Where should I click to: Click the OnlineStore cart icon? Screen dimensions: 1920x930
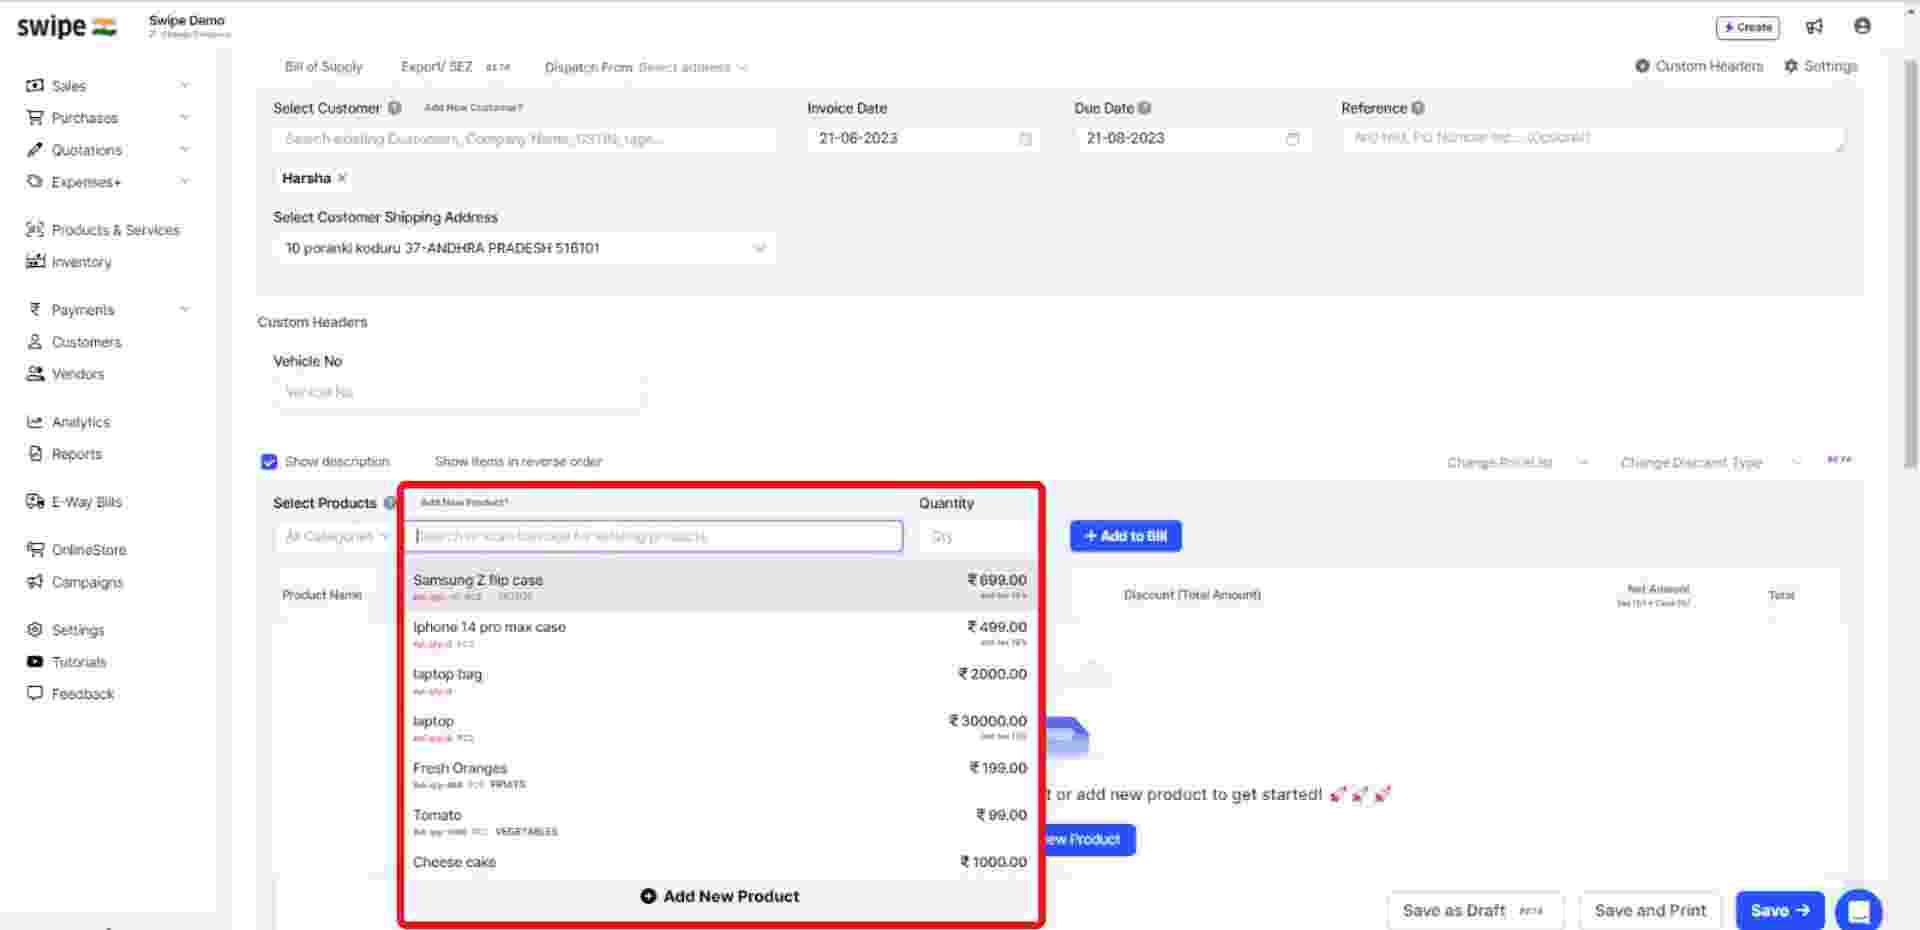[x=35, y=550]
